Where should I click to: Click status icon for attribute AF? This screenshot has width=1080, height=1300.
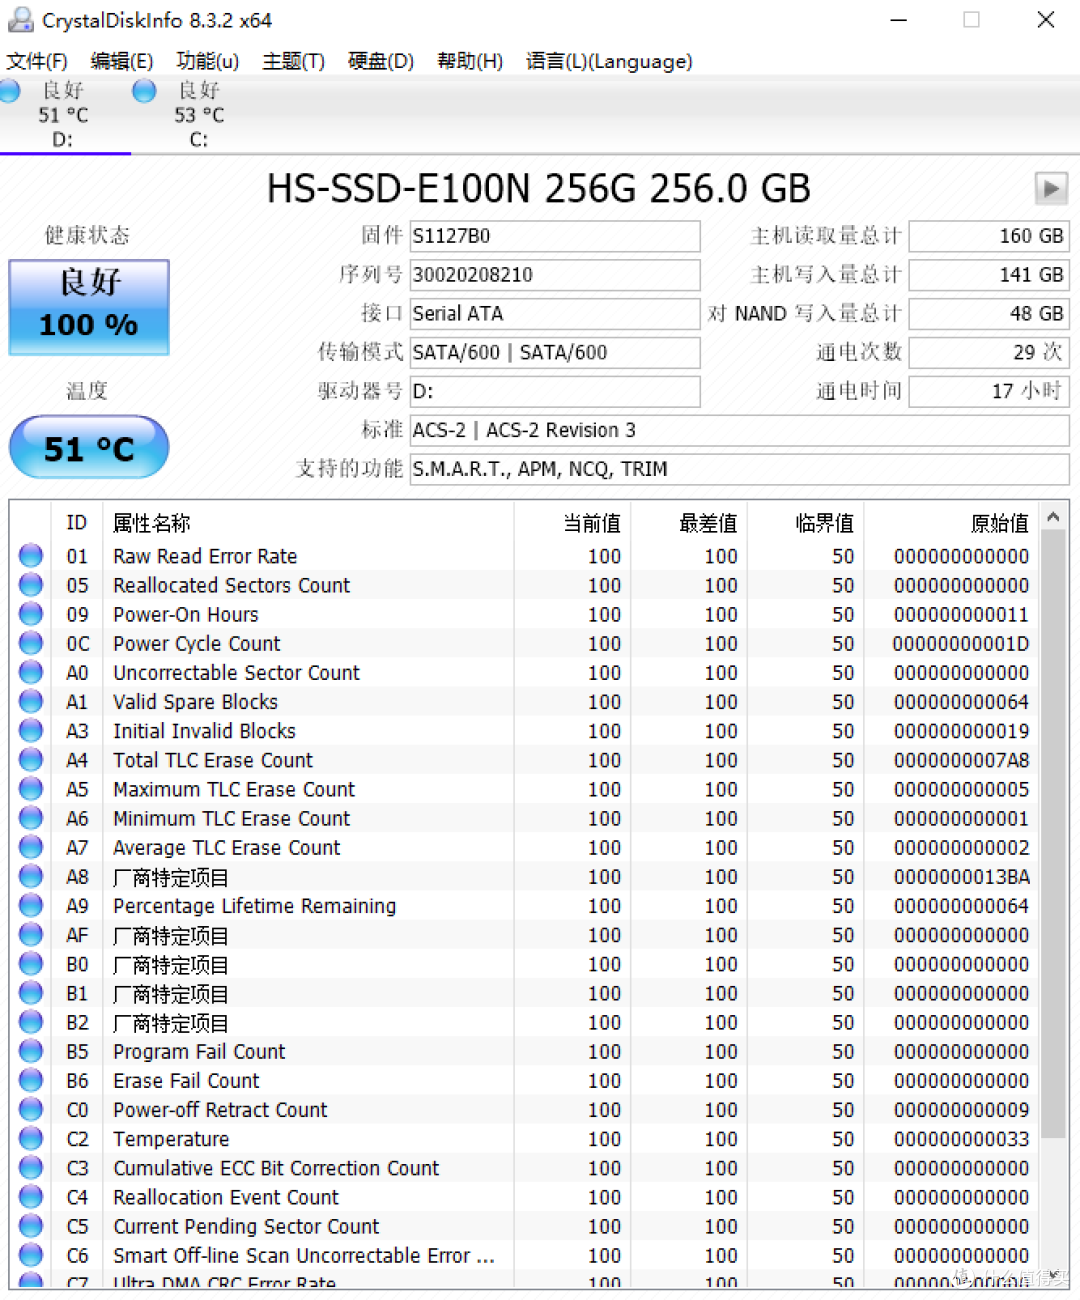tap(31, 934)
